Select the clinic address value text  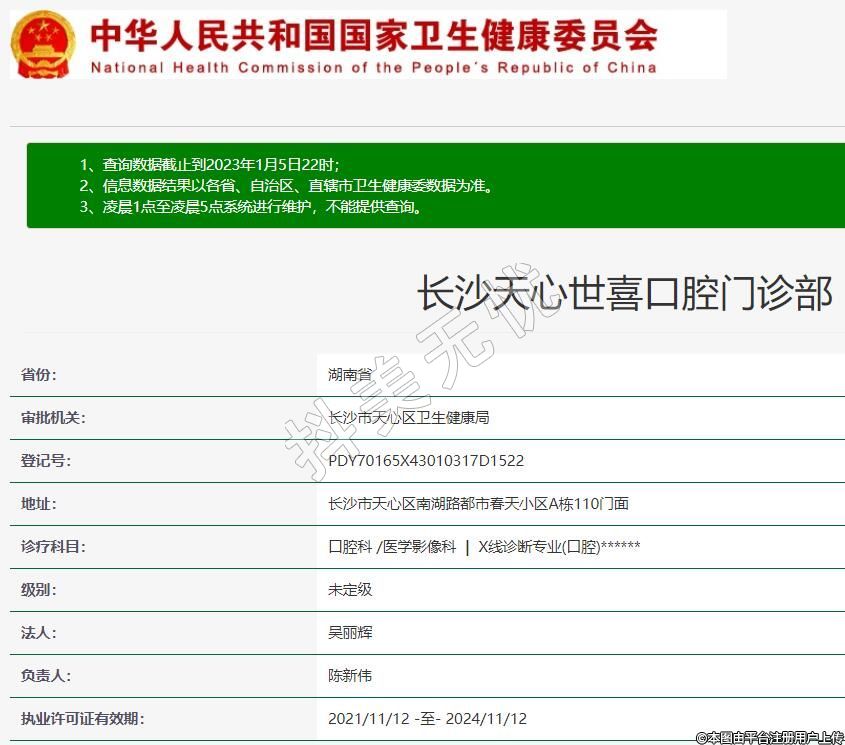click(x=478, y=504)
